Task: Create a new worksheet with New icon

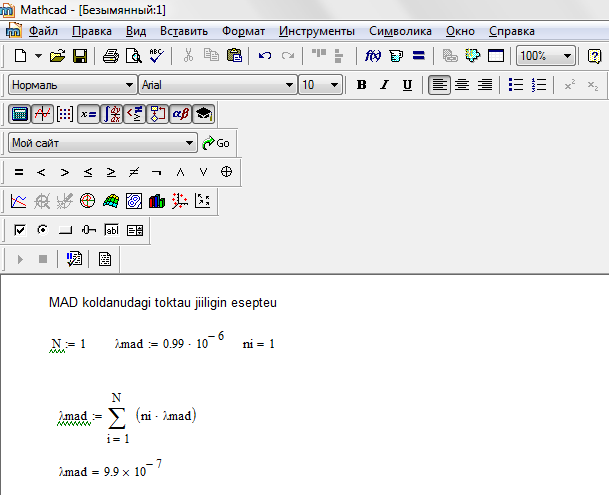Action: [x=20, y=56]
